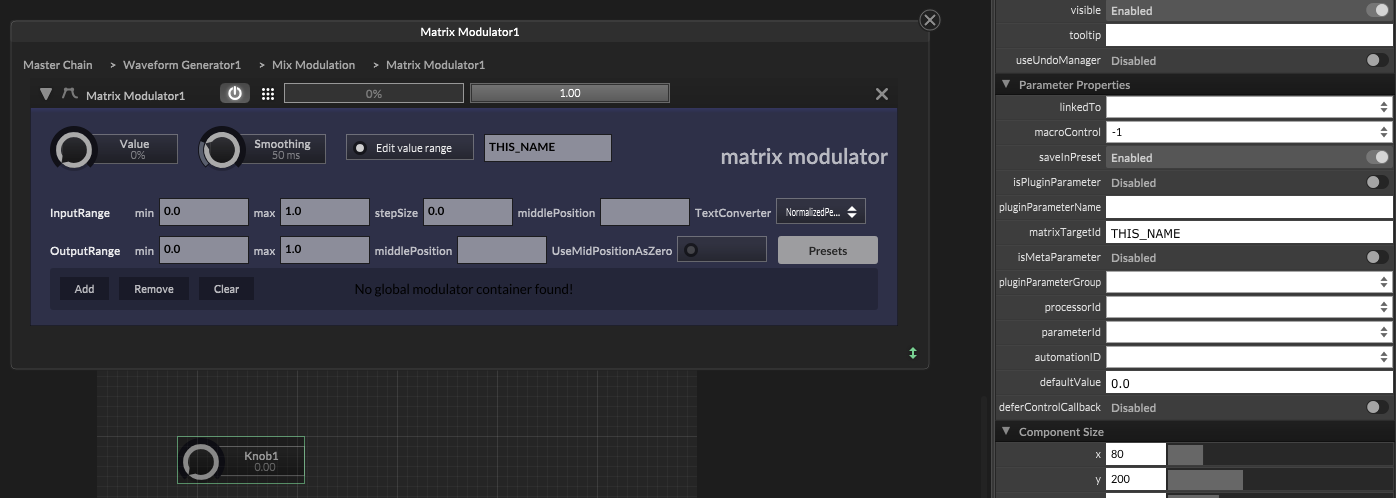Click the y position value field
1396x498 pixels.
pyautogui.click(x=1136, y=479)
